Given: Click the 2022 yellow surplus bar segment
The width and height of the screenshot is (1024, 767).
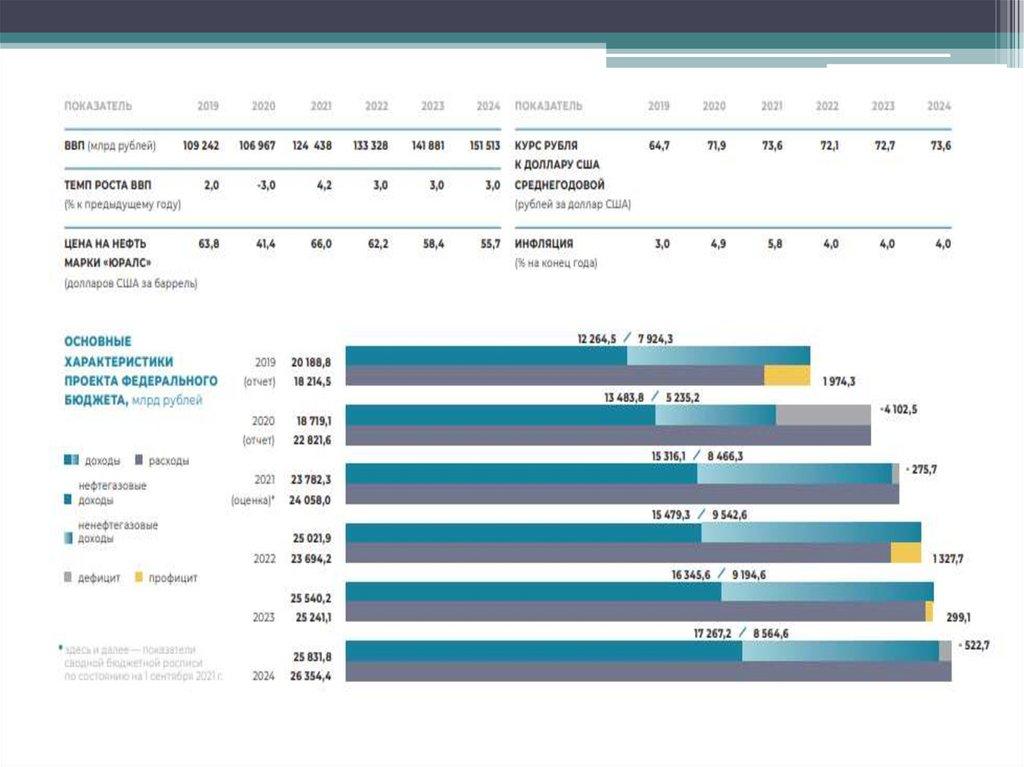Looking at the screenshot, I should (x=905, y=553).
